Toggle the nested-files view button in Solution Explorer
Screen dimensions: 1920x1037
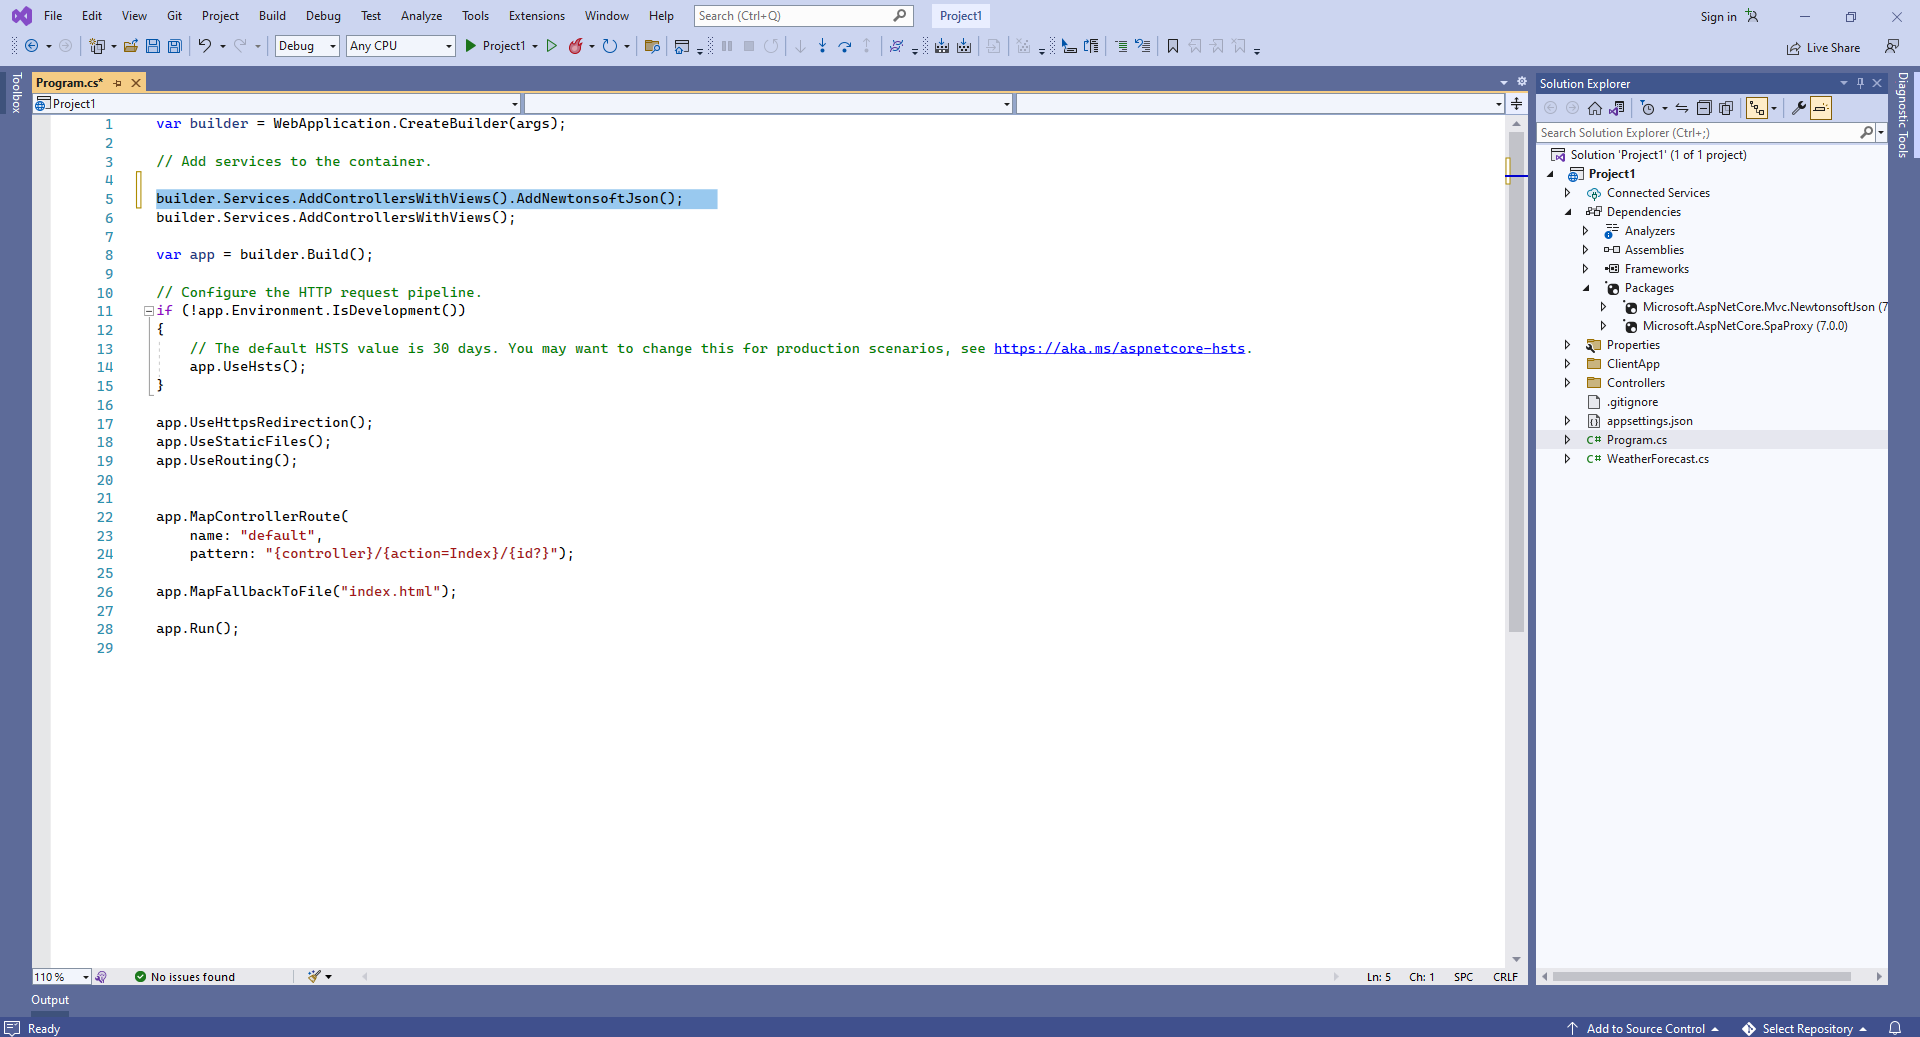(x=1757, y=108)
